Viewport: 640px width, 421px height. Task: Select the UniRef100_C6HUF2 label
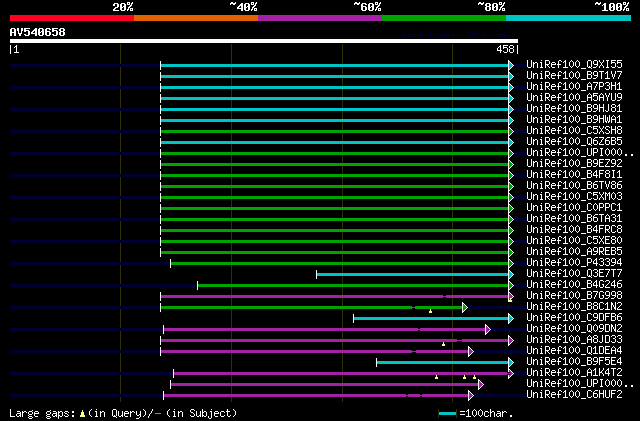pos(574,395)
